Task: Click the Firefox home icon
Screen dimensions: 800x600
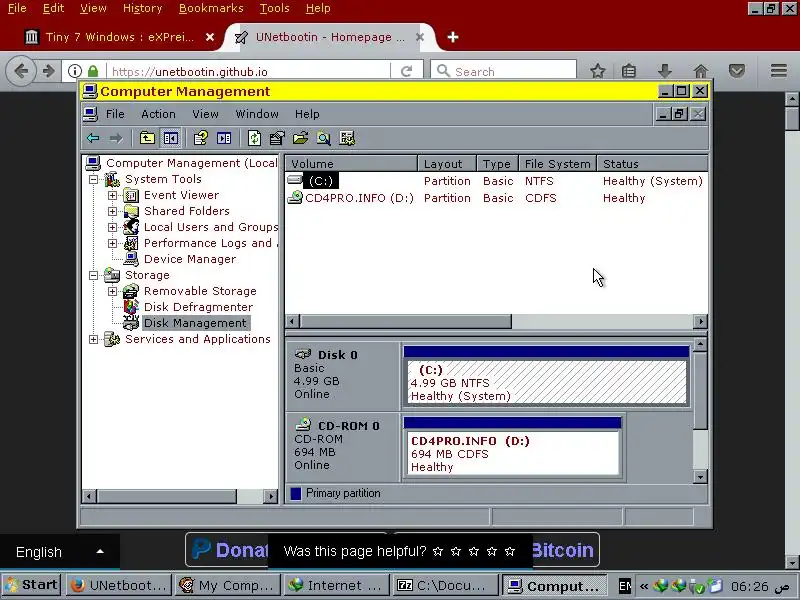Action: pyautogui.click(x=701, y=71)
